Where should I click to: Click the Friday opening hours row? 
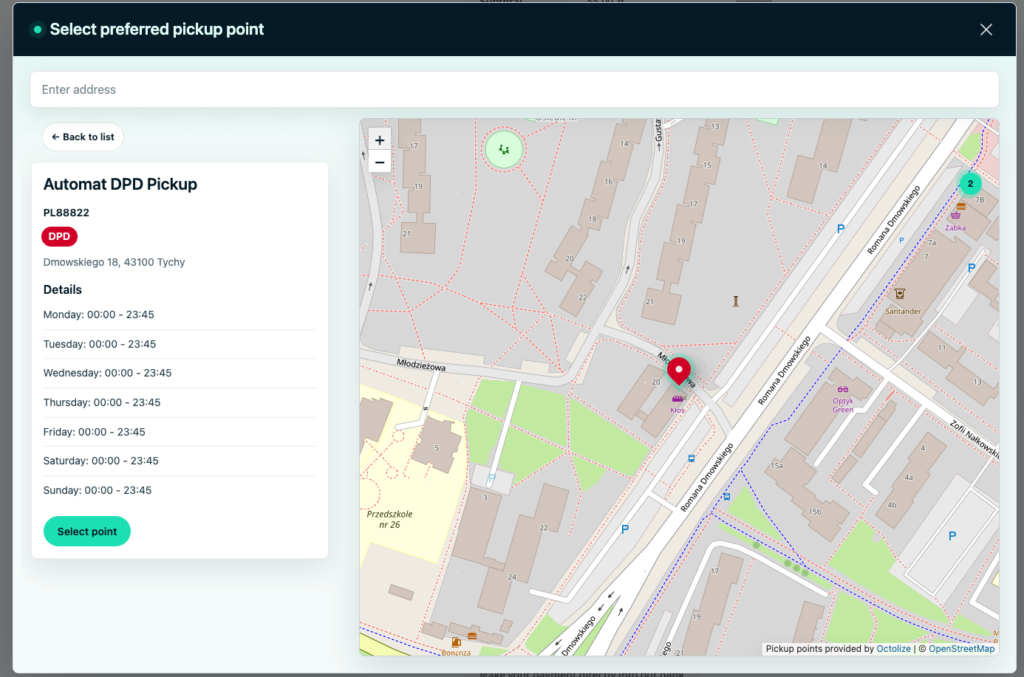[180, 432]
